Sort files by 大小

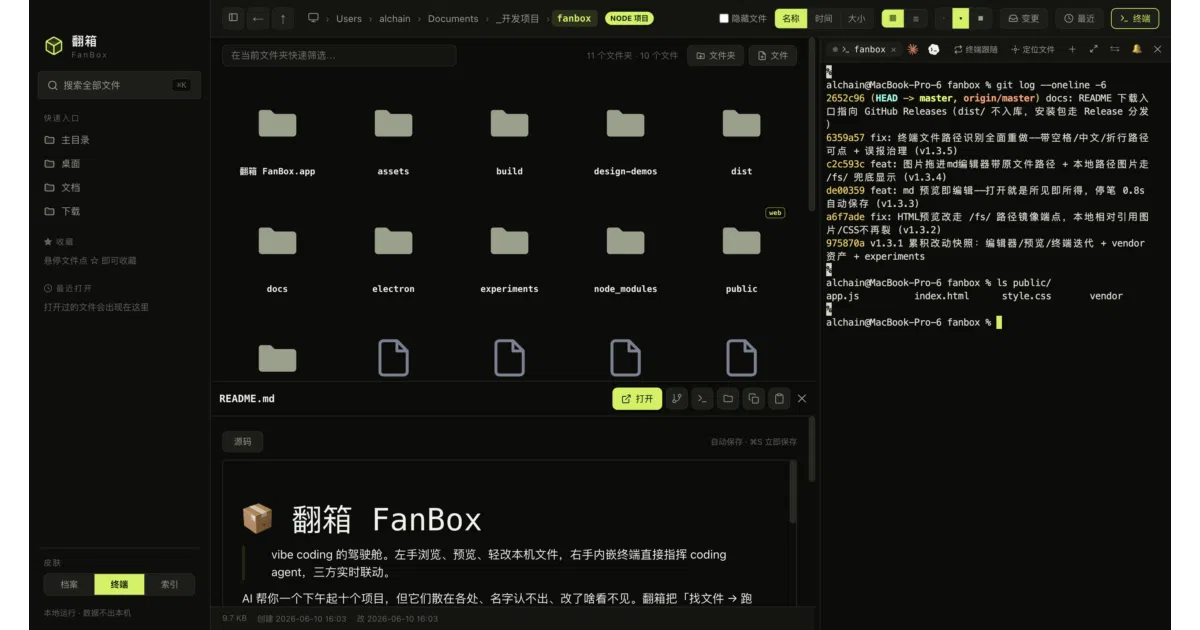856,18
